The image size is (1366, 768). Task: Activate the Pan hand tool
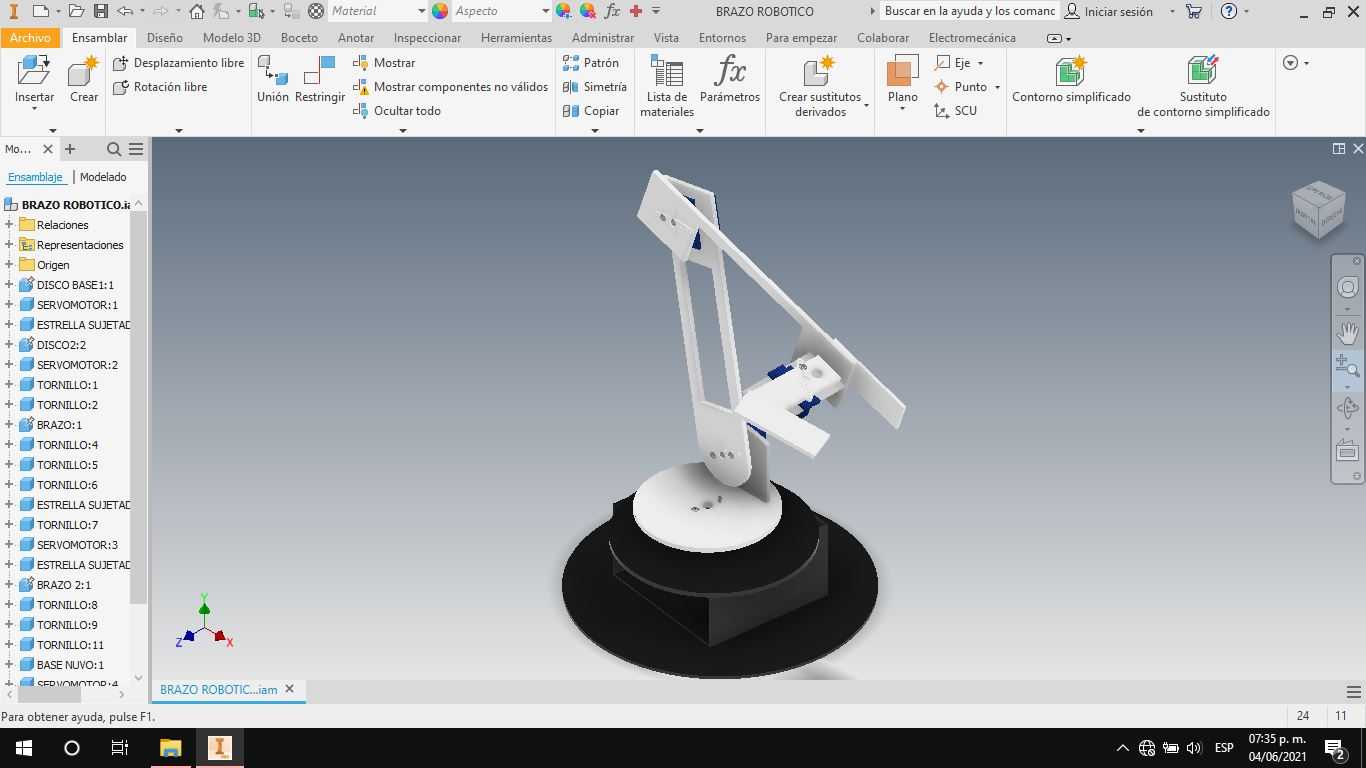1348,332
